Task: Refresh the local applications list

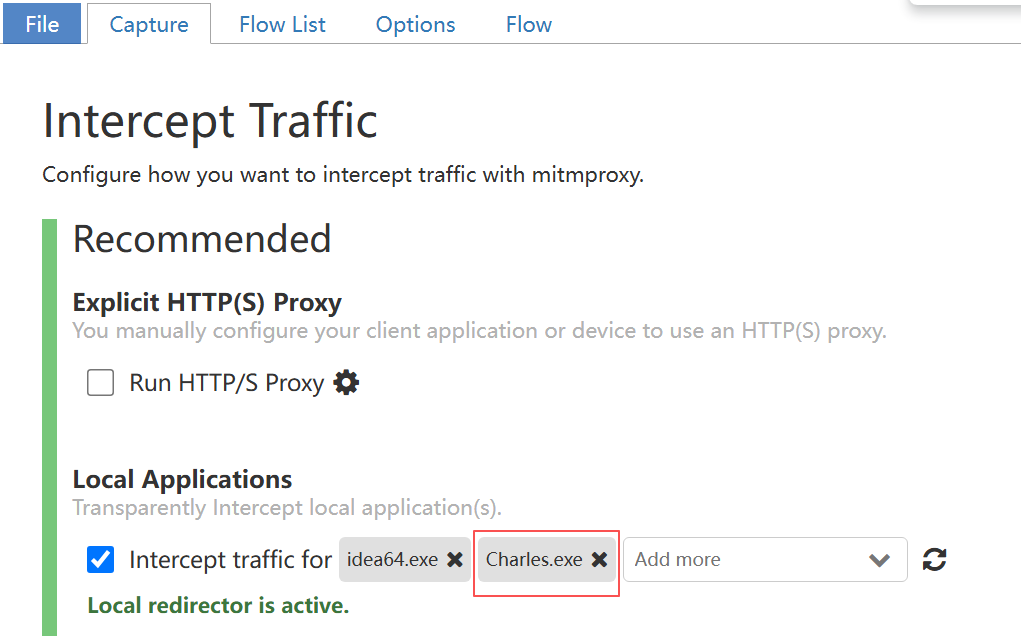Action: (934, 560)
